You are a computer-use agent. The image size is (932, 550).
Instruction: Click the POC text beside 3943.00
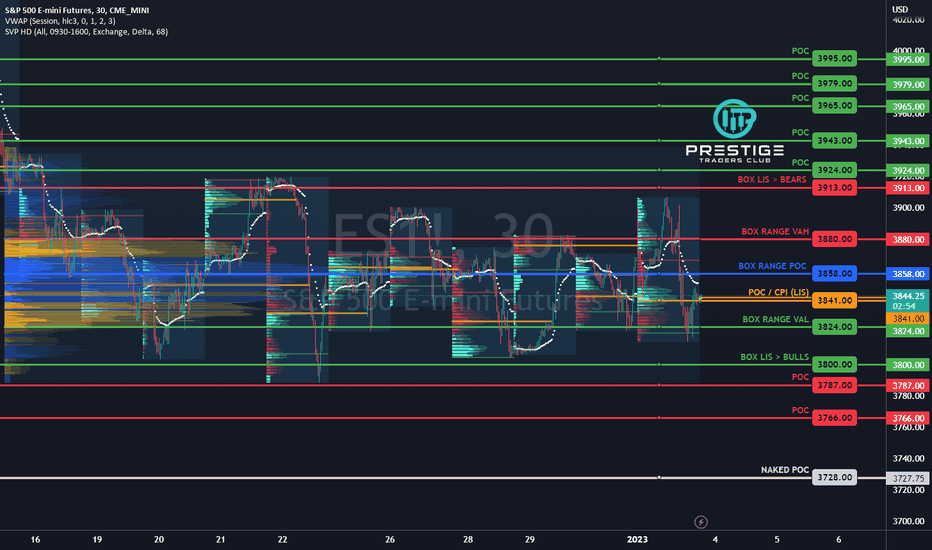[800, 133]
